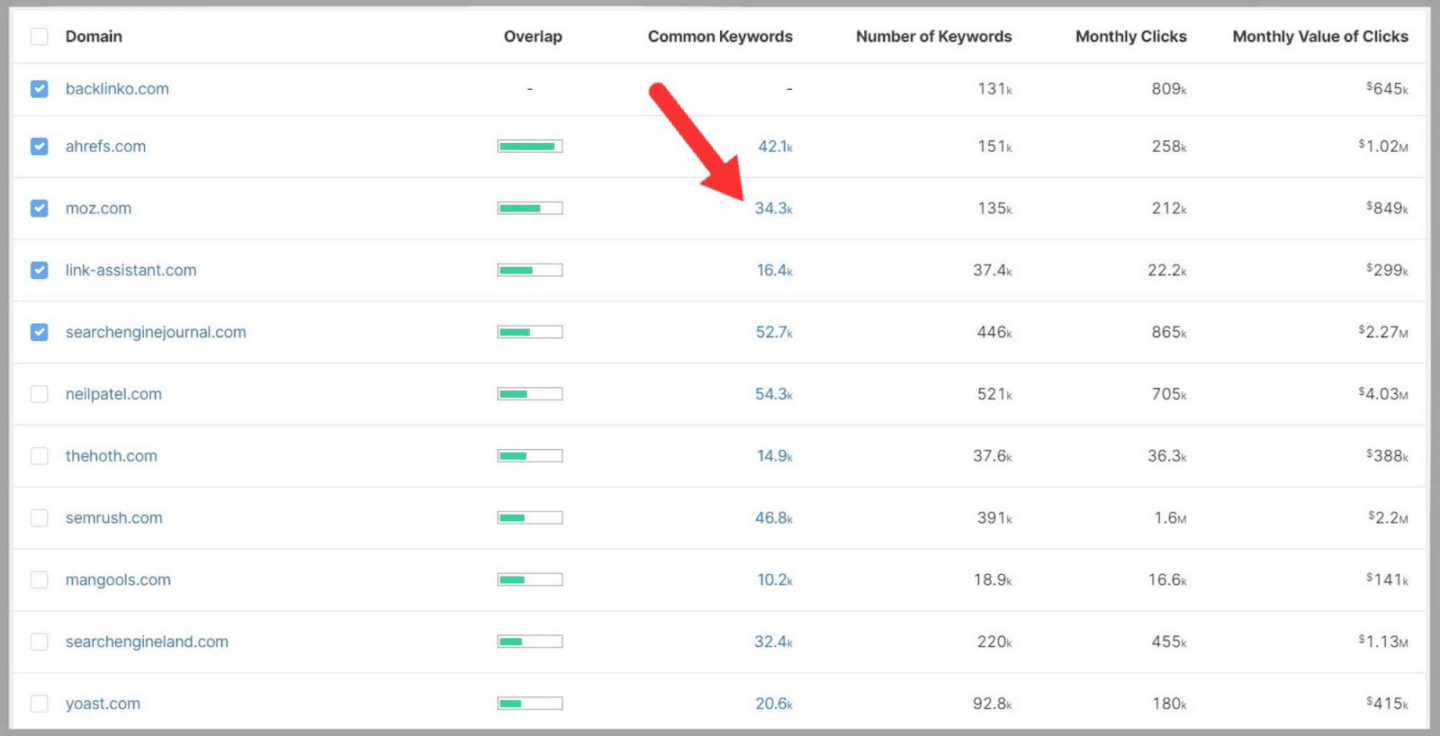
Task: View moz.com 34.3k common keywords
Action: [773, 209]
